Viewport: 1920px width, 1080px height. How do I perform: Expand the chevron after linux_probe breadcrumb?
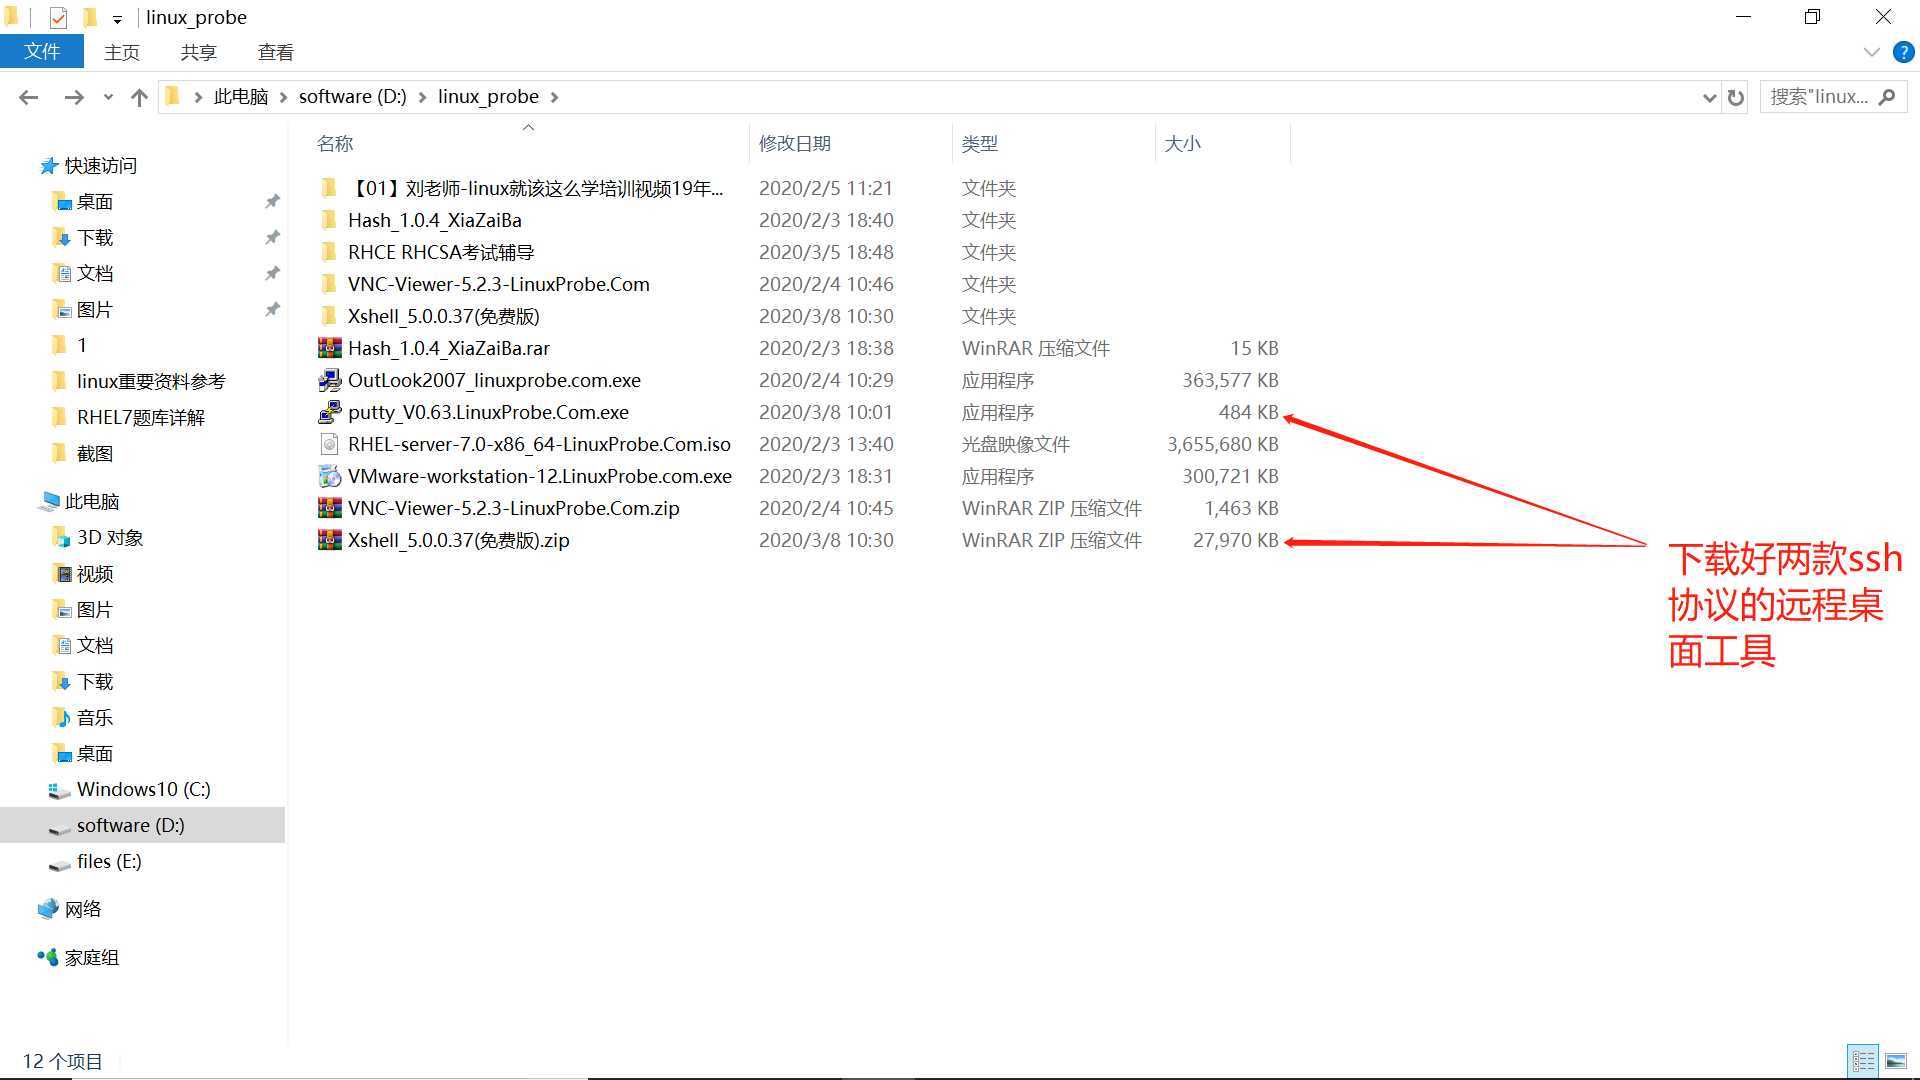coord(554,97)
